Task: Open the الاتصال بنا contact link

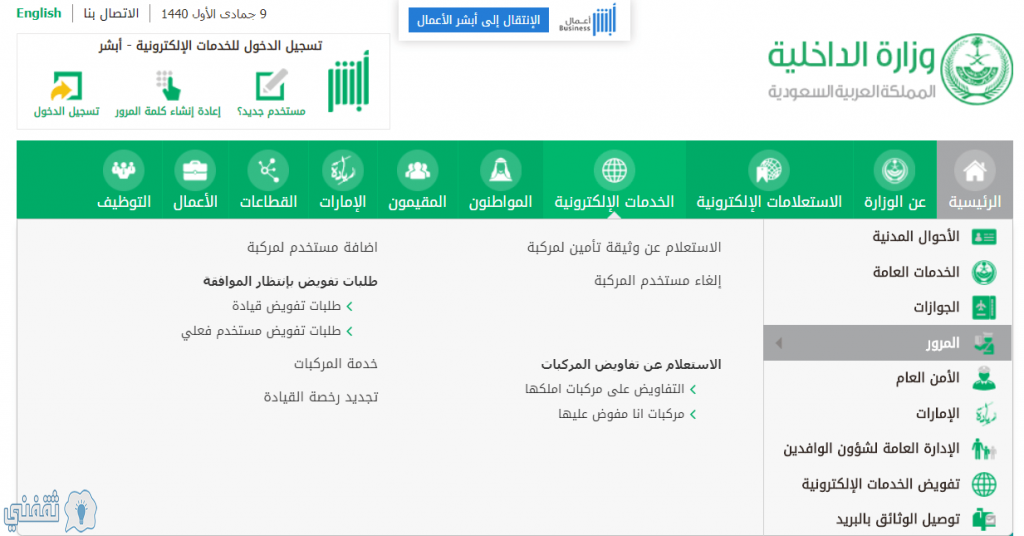Action: pyautogui.click(x=111, y=14)
